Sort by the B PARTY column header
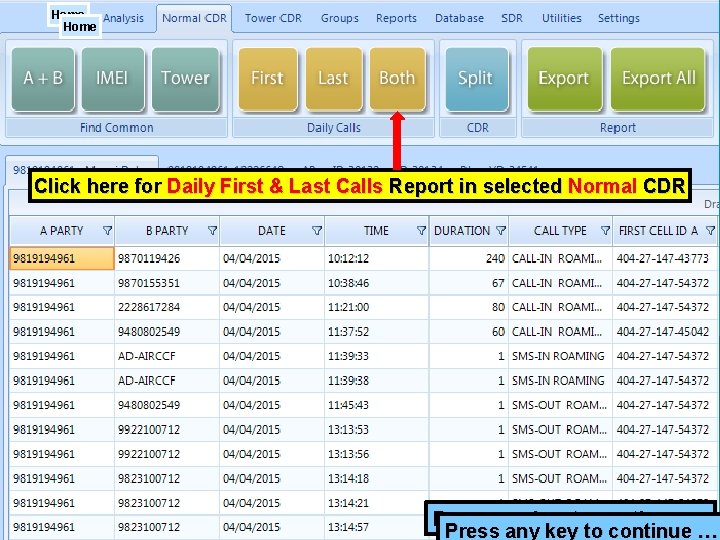Image resolution: width=720 pixels, height=540 pixels. [x=167, y=231]
